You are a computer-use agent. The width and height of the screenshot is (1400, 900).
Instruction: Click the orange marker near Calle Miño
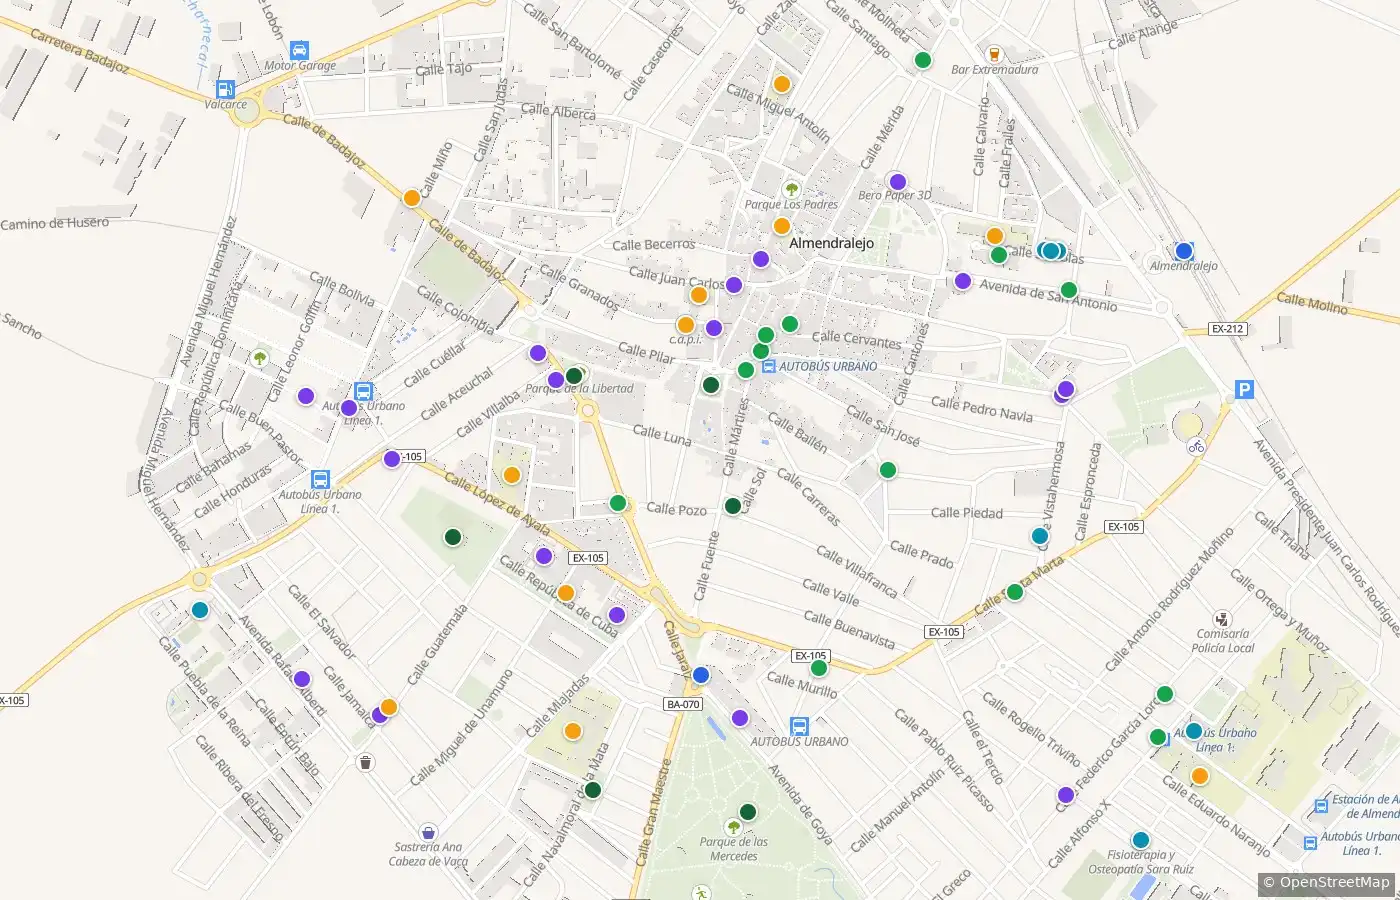[411, 198]
